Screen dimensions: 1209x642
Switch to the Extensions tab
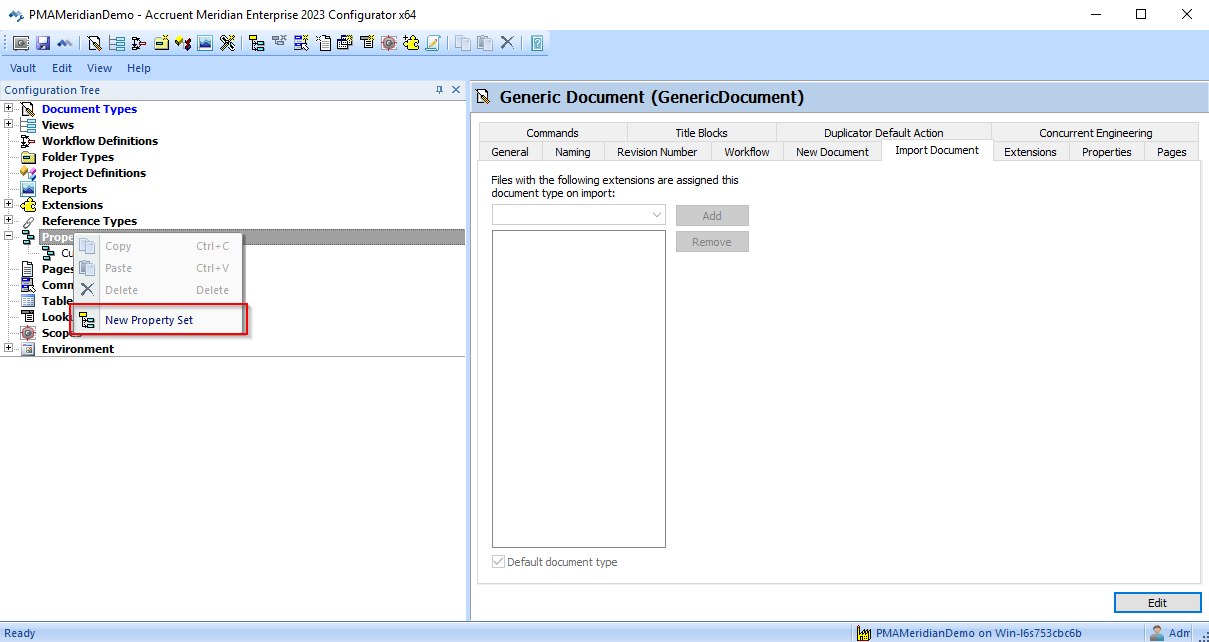(1030, 152)
